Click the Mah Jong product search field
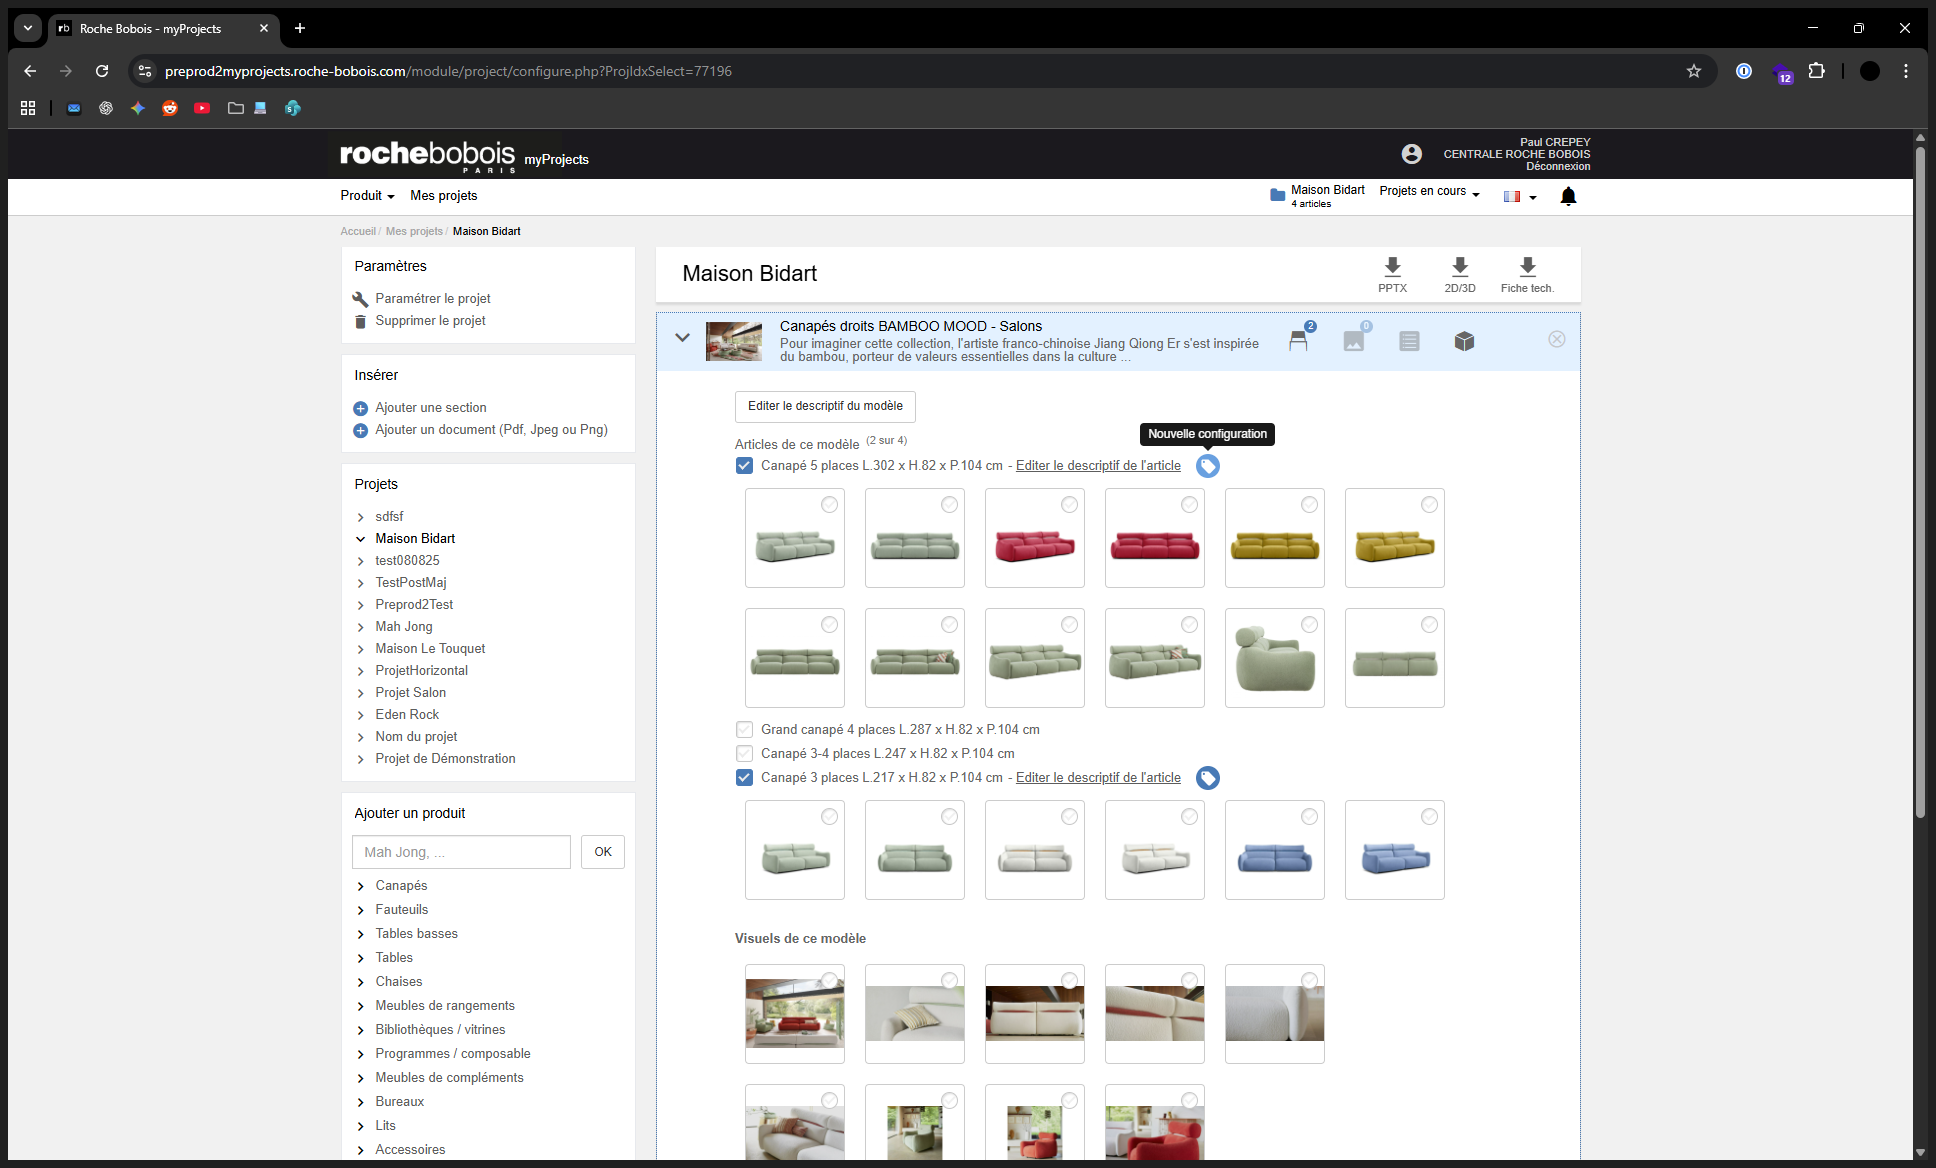 460,851
